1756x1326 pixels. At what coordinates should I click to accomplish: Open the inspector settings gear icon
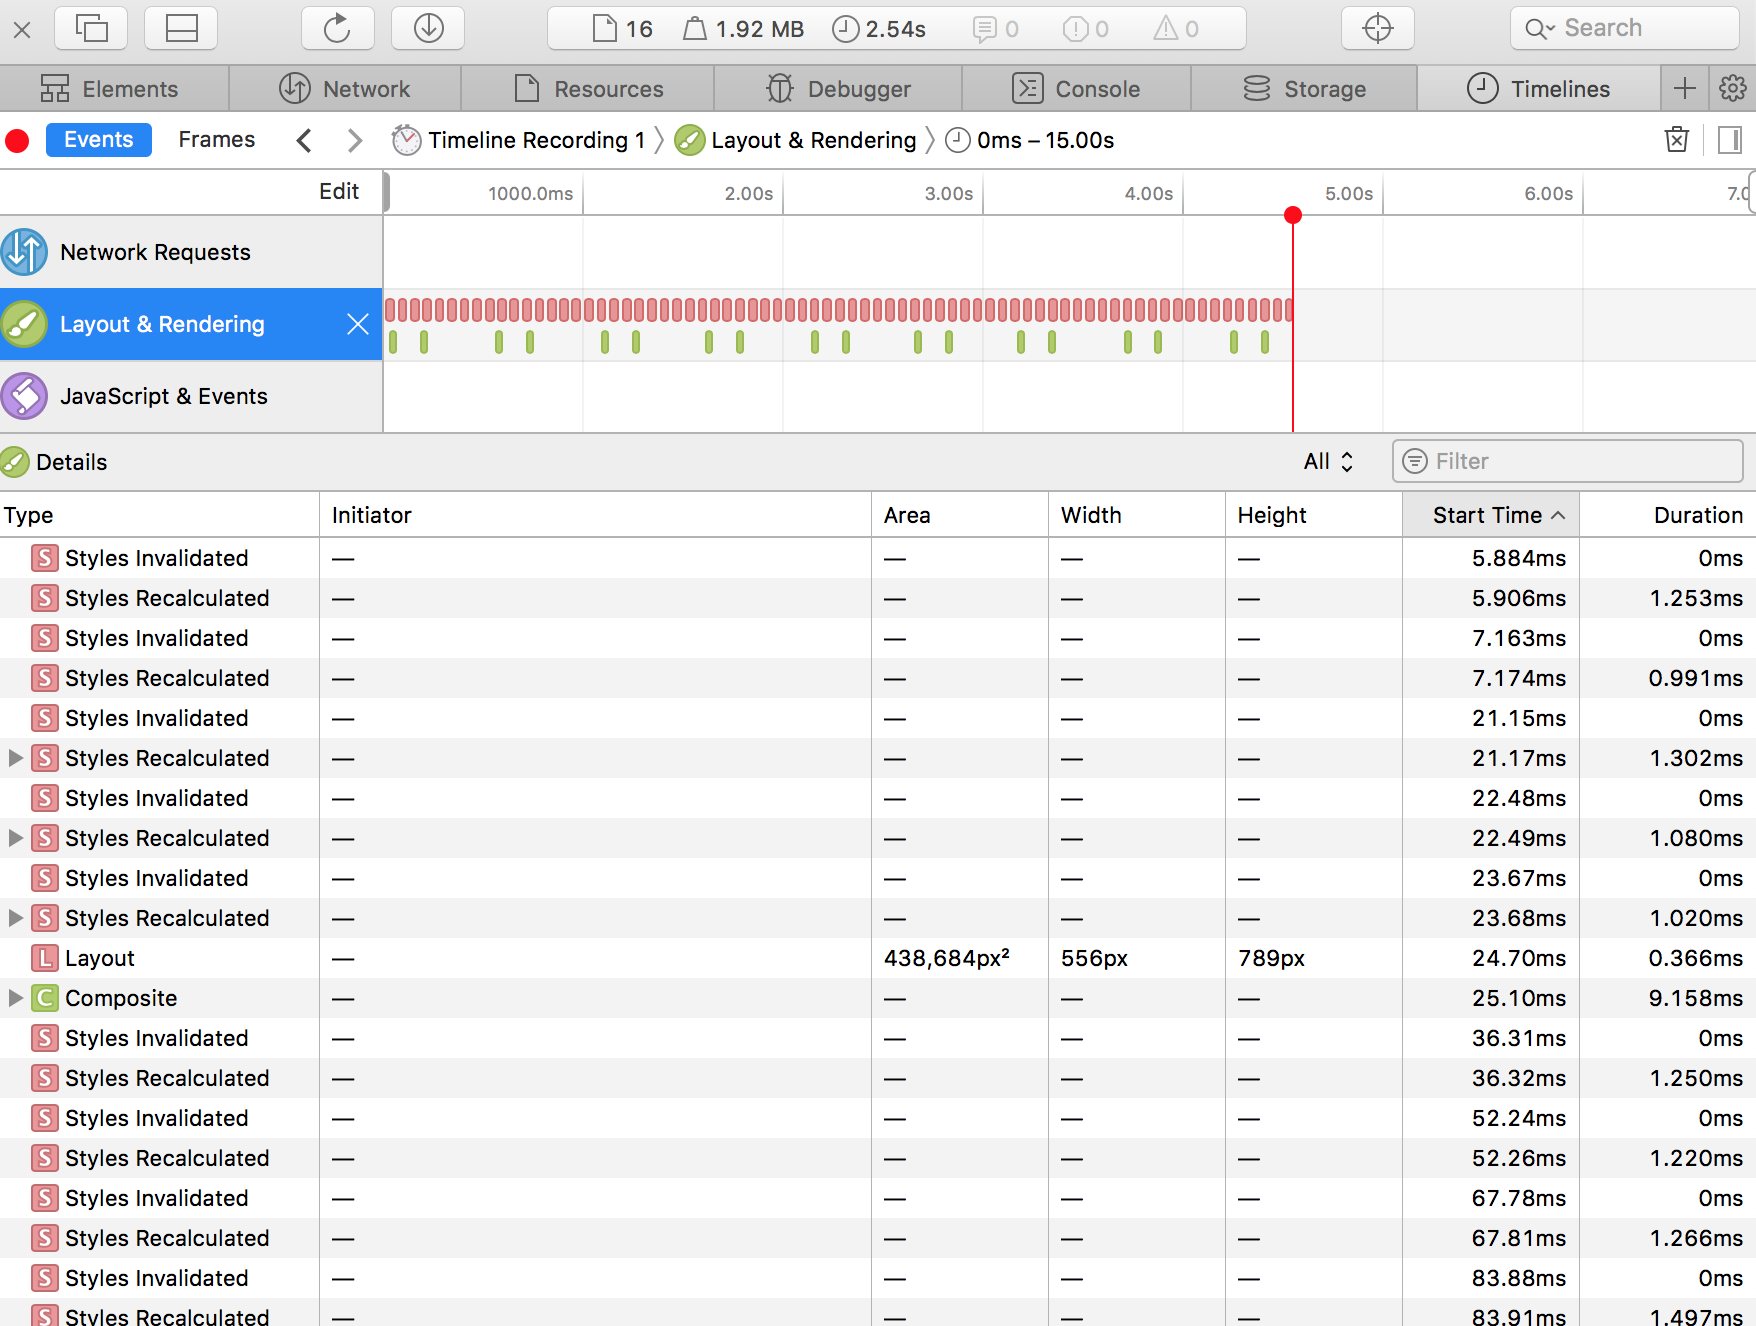[1732, 89]
